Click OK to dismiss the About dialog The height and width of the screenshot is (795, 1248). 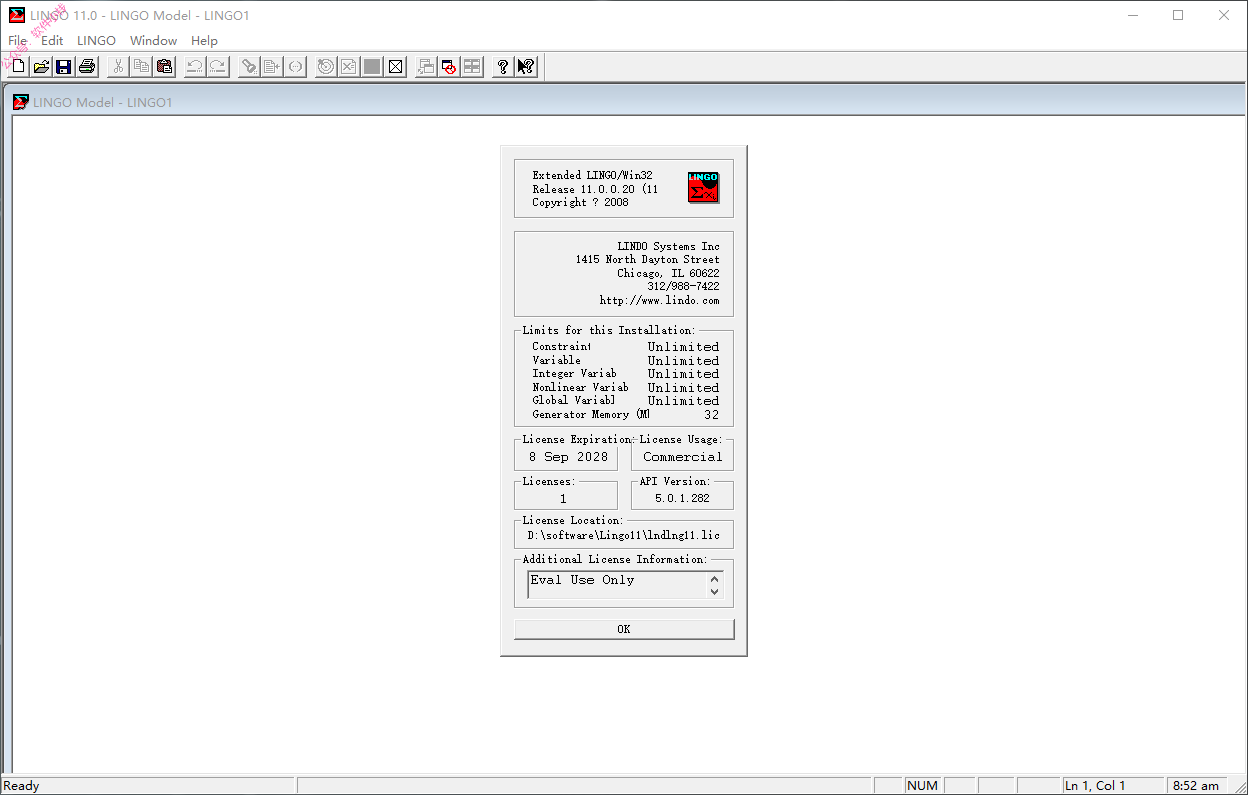point(624,629)
